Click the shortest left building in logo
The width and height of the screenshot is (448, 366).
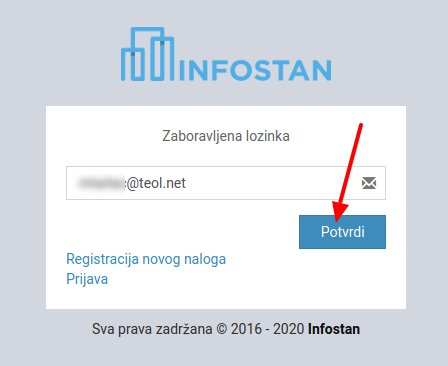[x=132, y=64]
